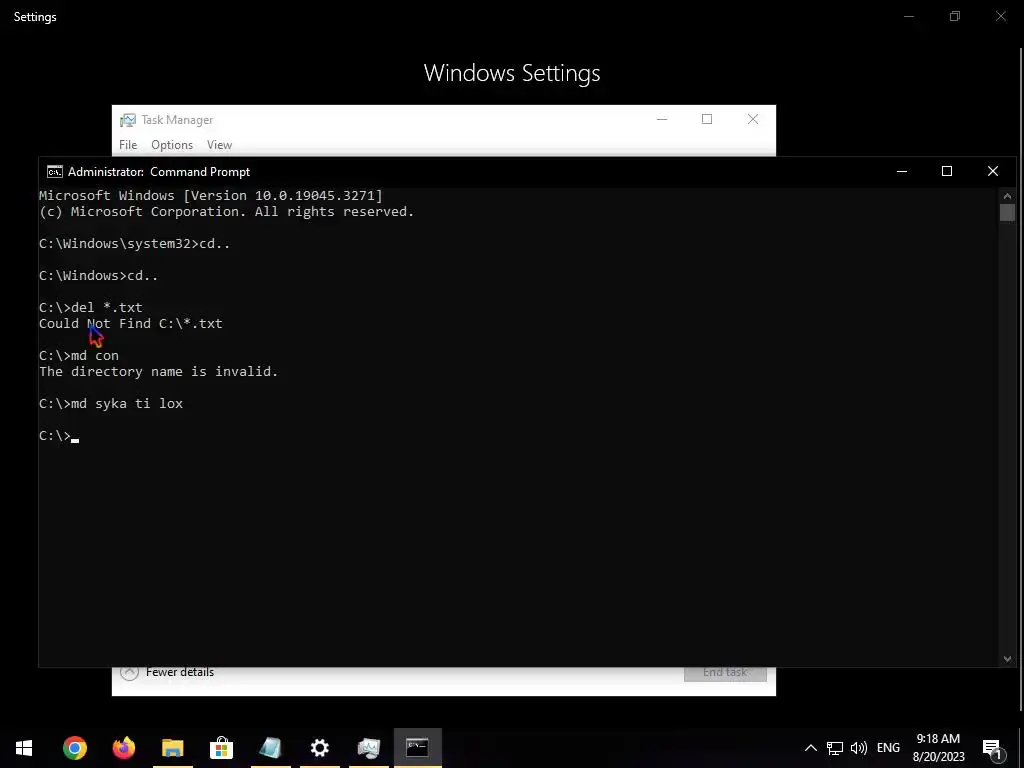Click the Command Prompt scrollbar thumb
This screenshot has height=768, width=1024.
(x=1007, y=213)
